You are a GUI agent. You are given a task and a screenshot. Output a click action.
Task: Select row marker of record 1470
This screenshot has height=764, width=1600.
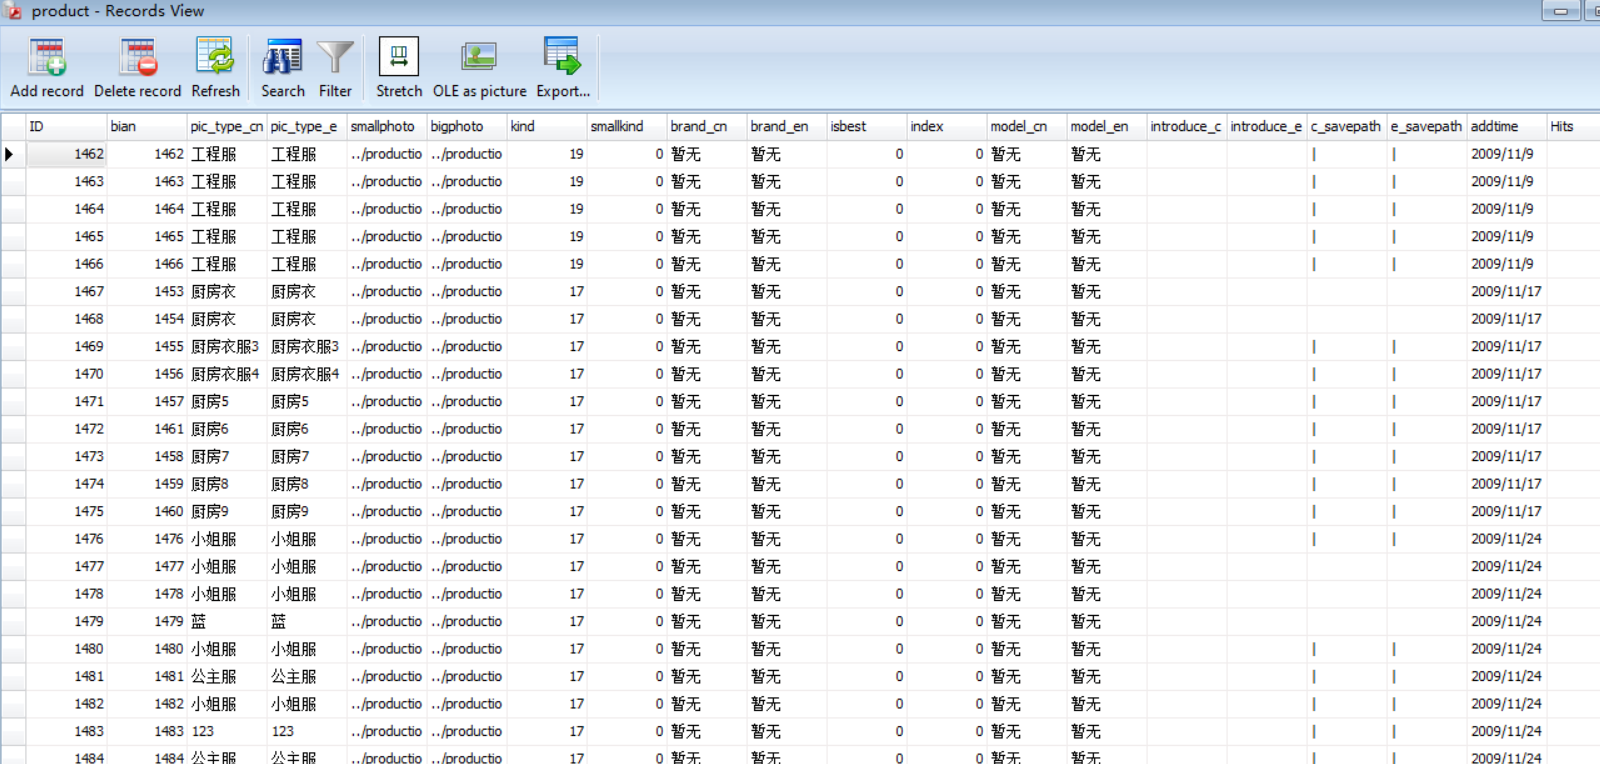click(13, 374)
